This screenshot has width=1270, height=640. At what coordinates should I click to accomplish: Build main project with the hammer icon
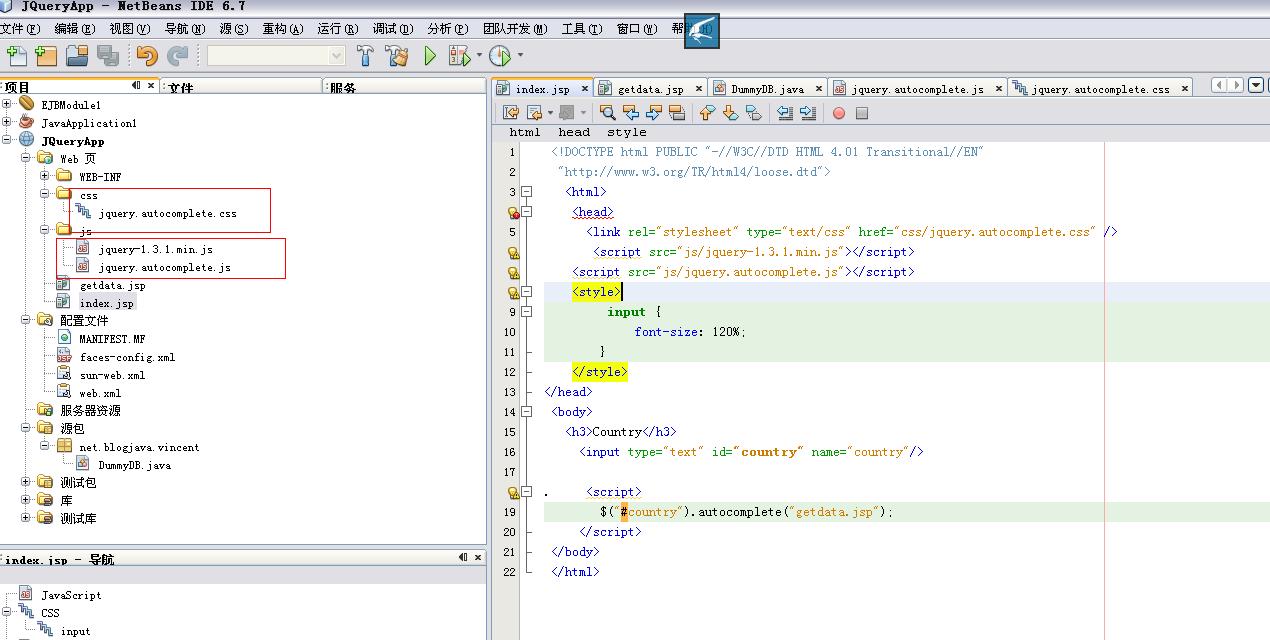(x=365, y=56)
